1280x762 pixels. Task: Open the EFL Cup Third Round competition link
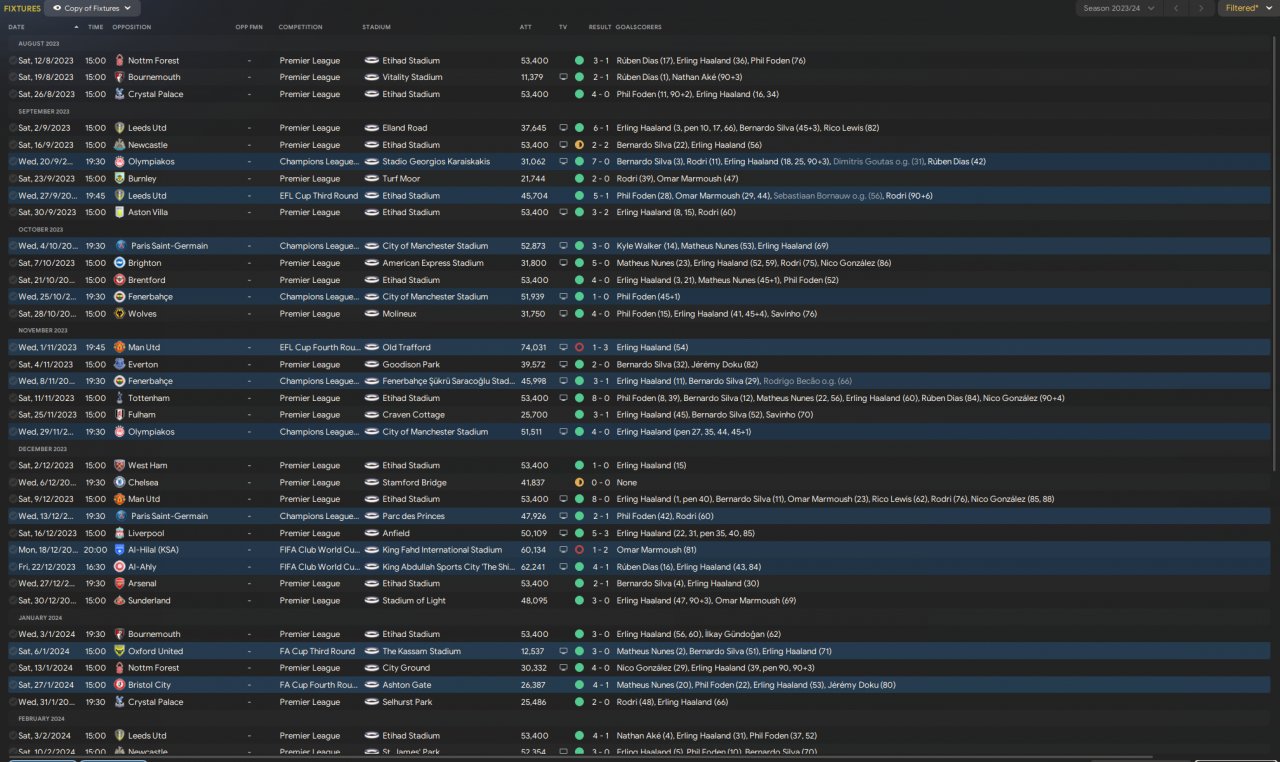tap(319, 196)
